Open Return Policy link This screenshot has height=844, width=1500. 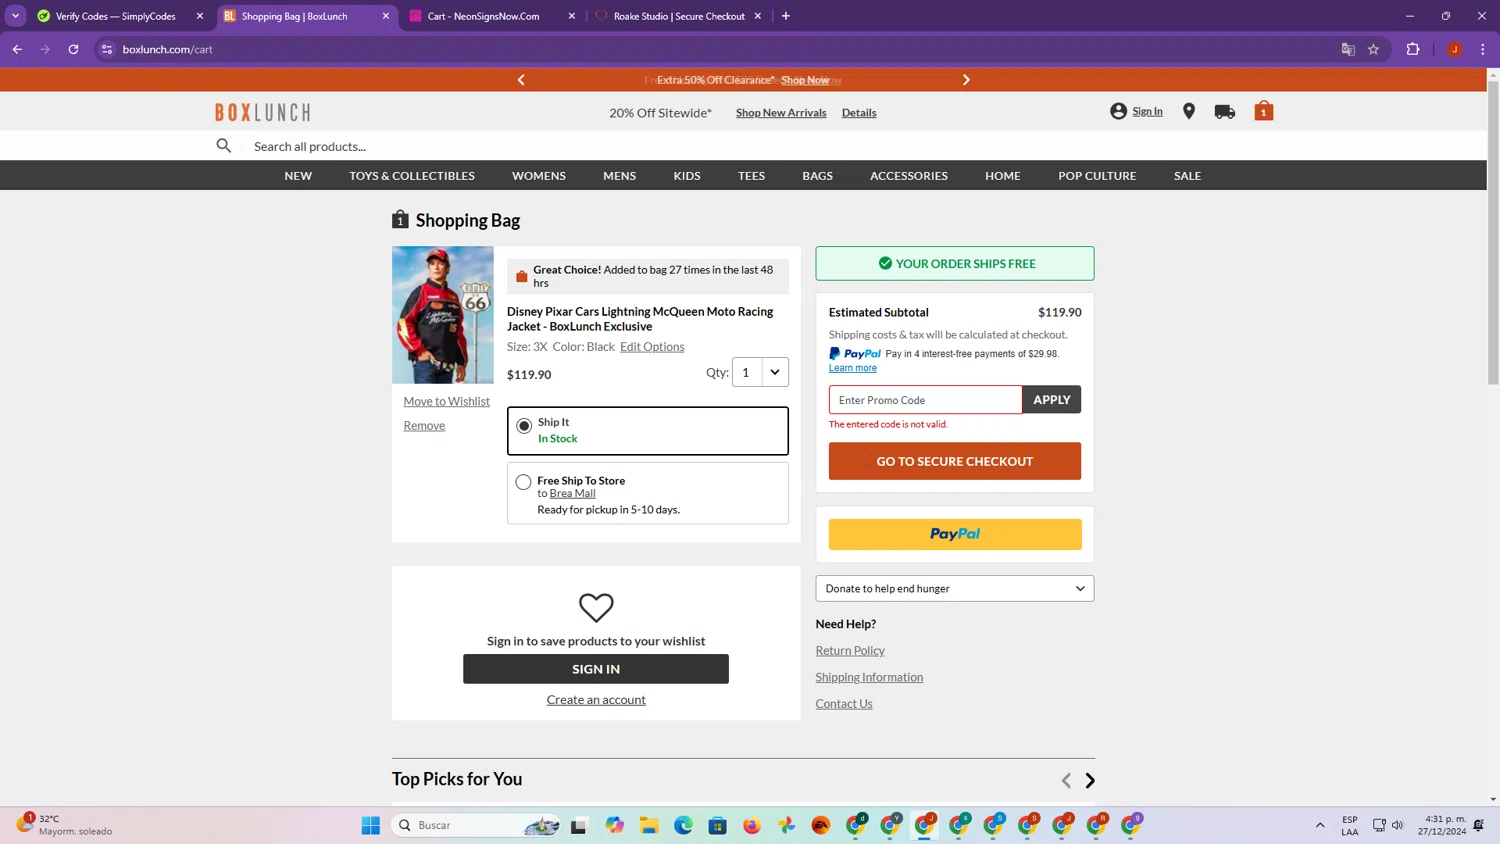(850, 651)
